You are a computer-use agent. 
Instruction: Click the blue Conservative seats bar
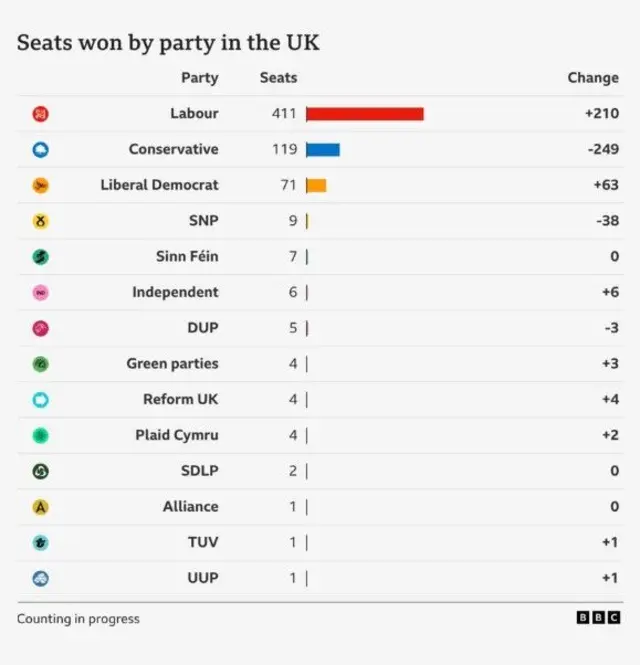322,150
